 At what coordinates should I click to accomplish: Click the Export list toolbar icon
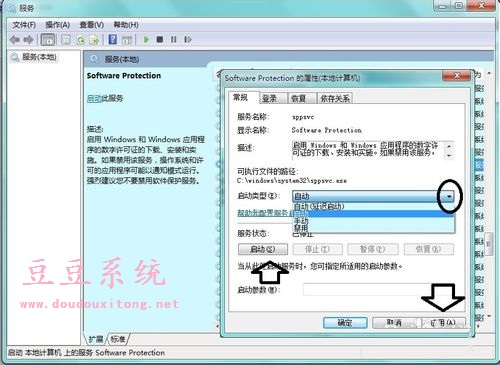tap(95, 40)
